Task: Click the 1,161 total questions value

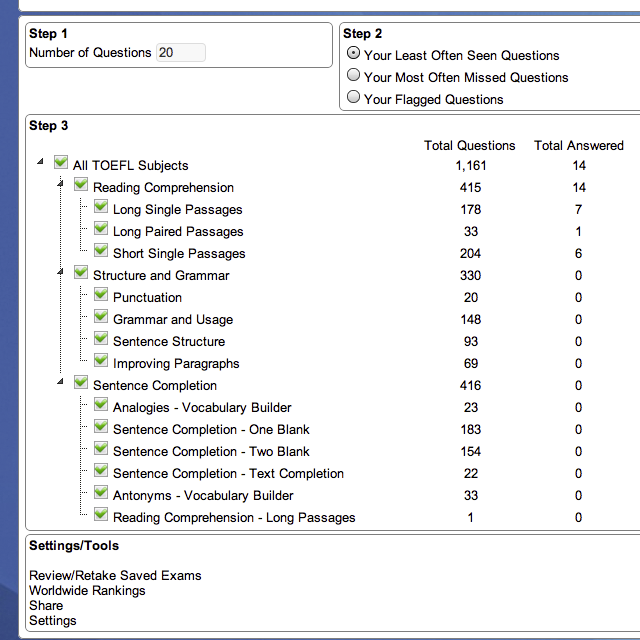Action: coord(471,166)
